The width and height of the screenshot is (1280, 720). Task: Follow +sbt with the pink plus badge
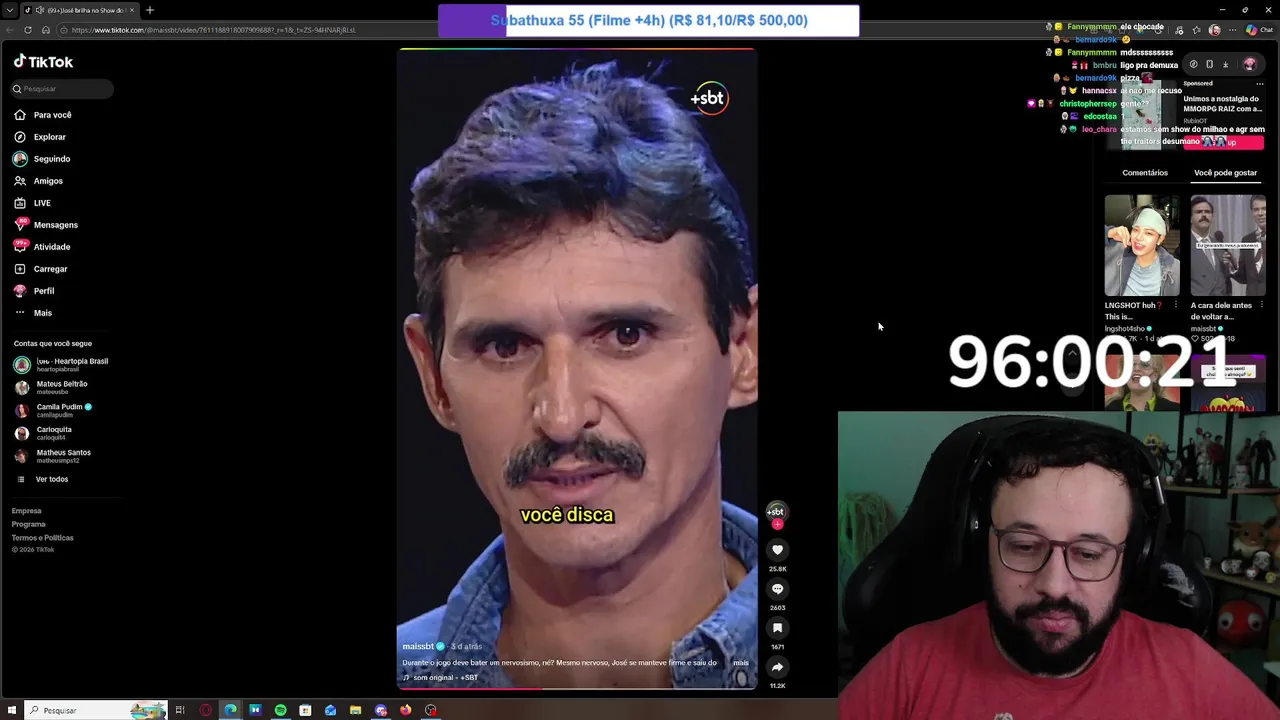pyautogui.click(x=777, y=524)
